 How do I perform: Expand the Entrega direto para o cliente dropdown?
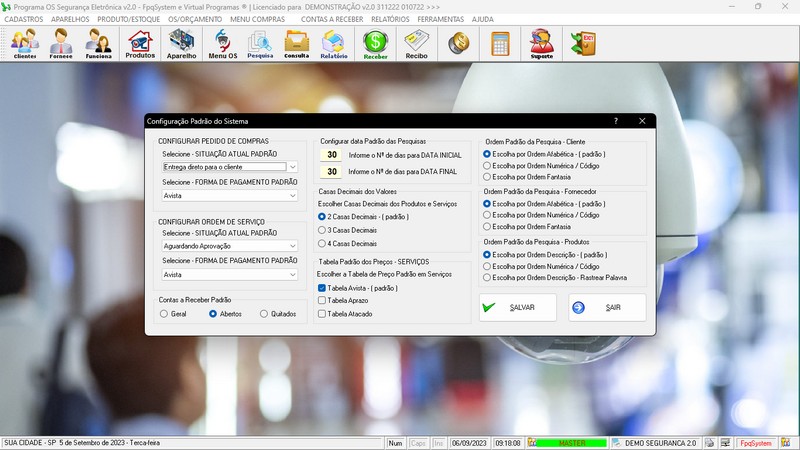(292, 167)
